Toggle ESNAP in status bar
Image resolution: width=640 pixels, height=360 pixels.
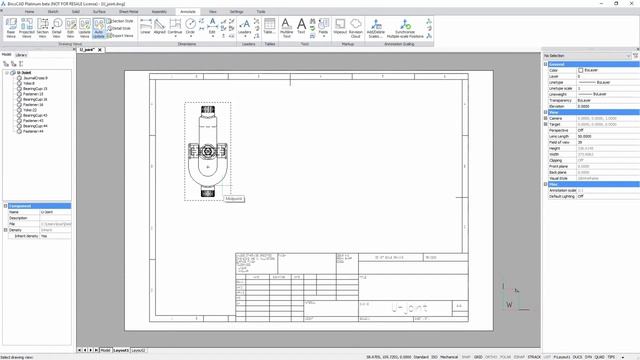point(519,357)
